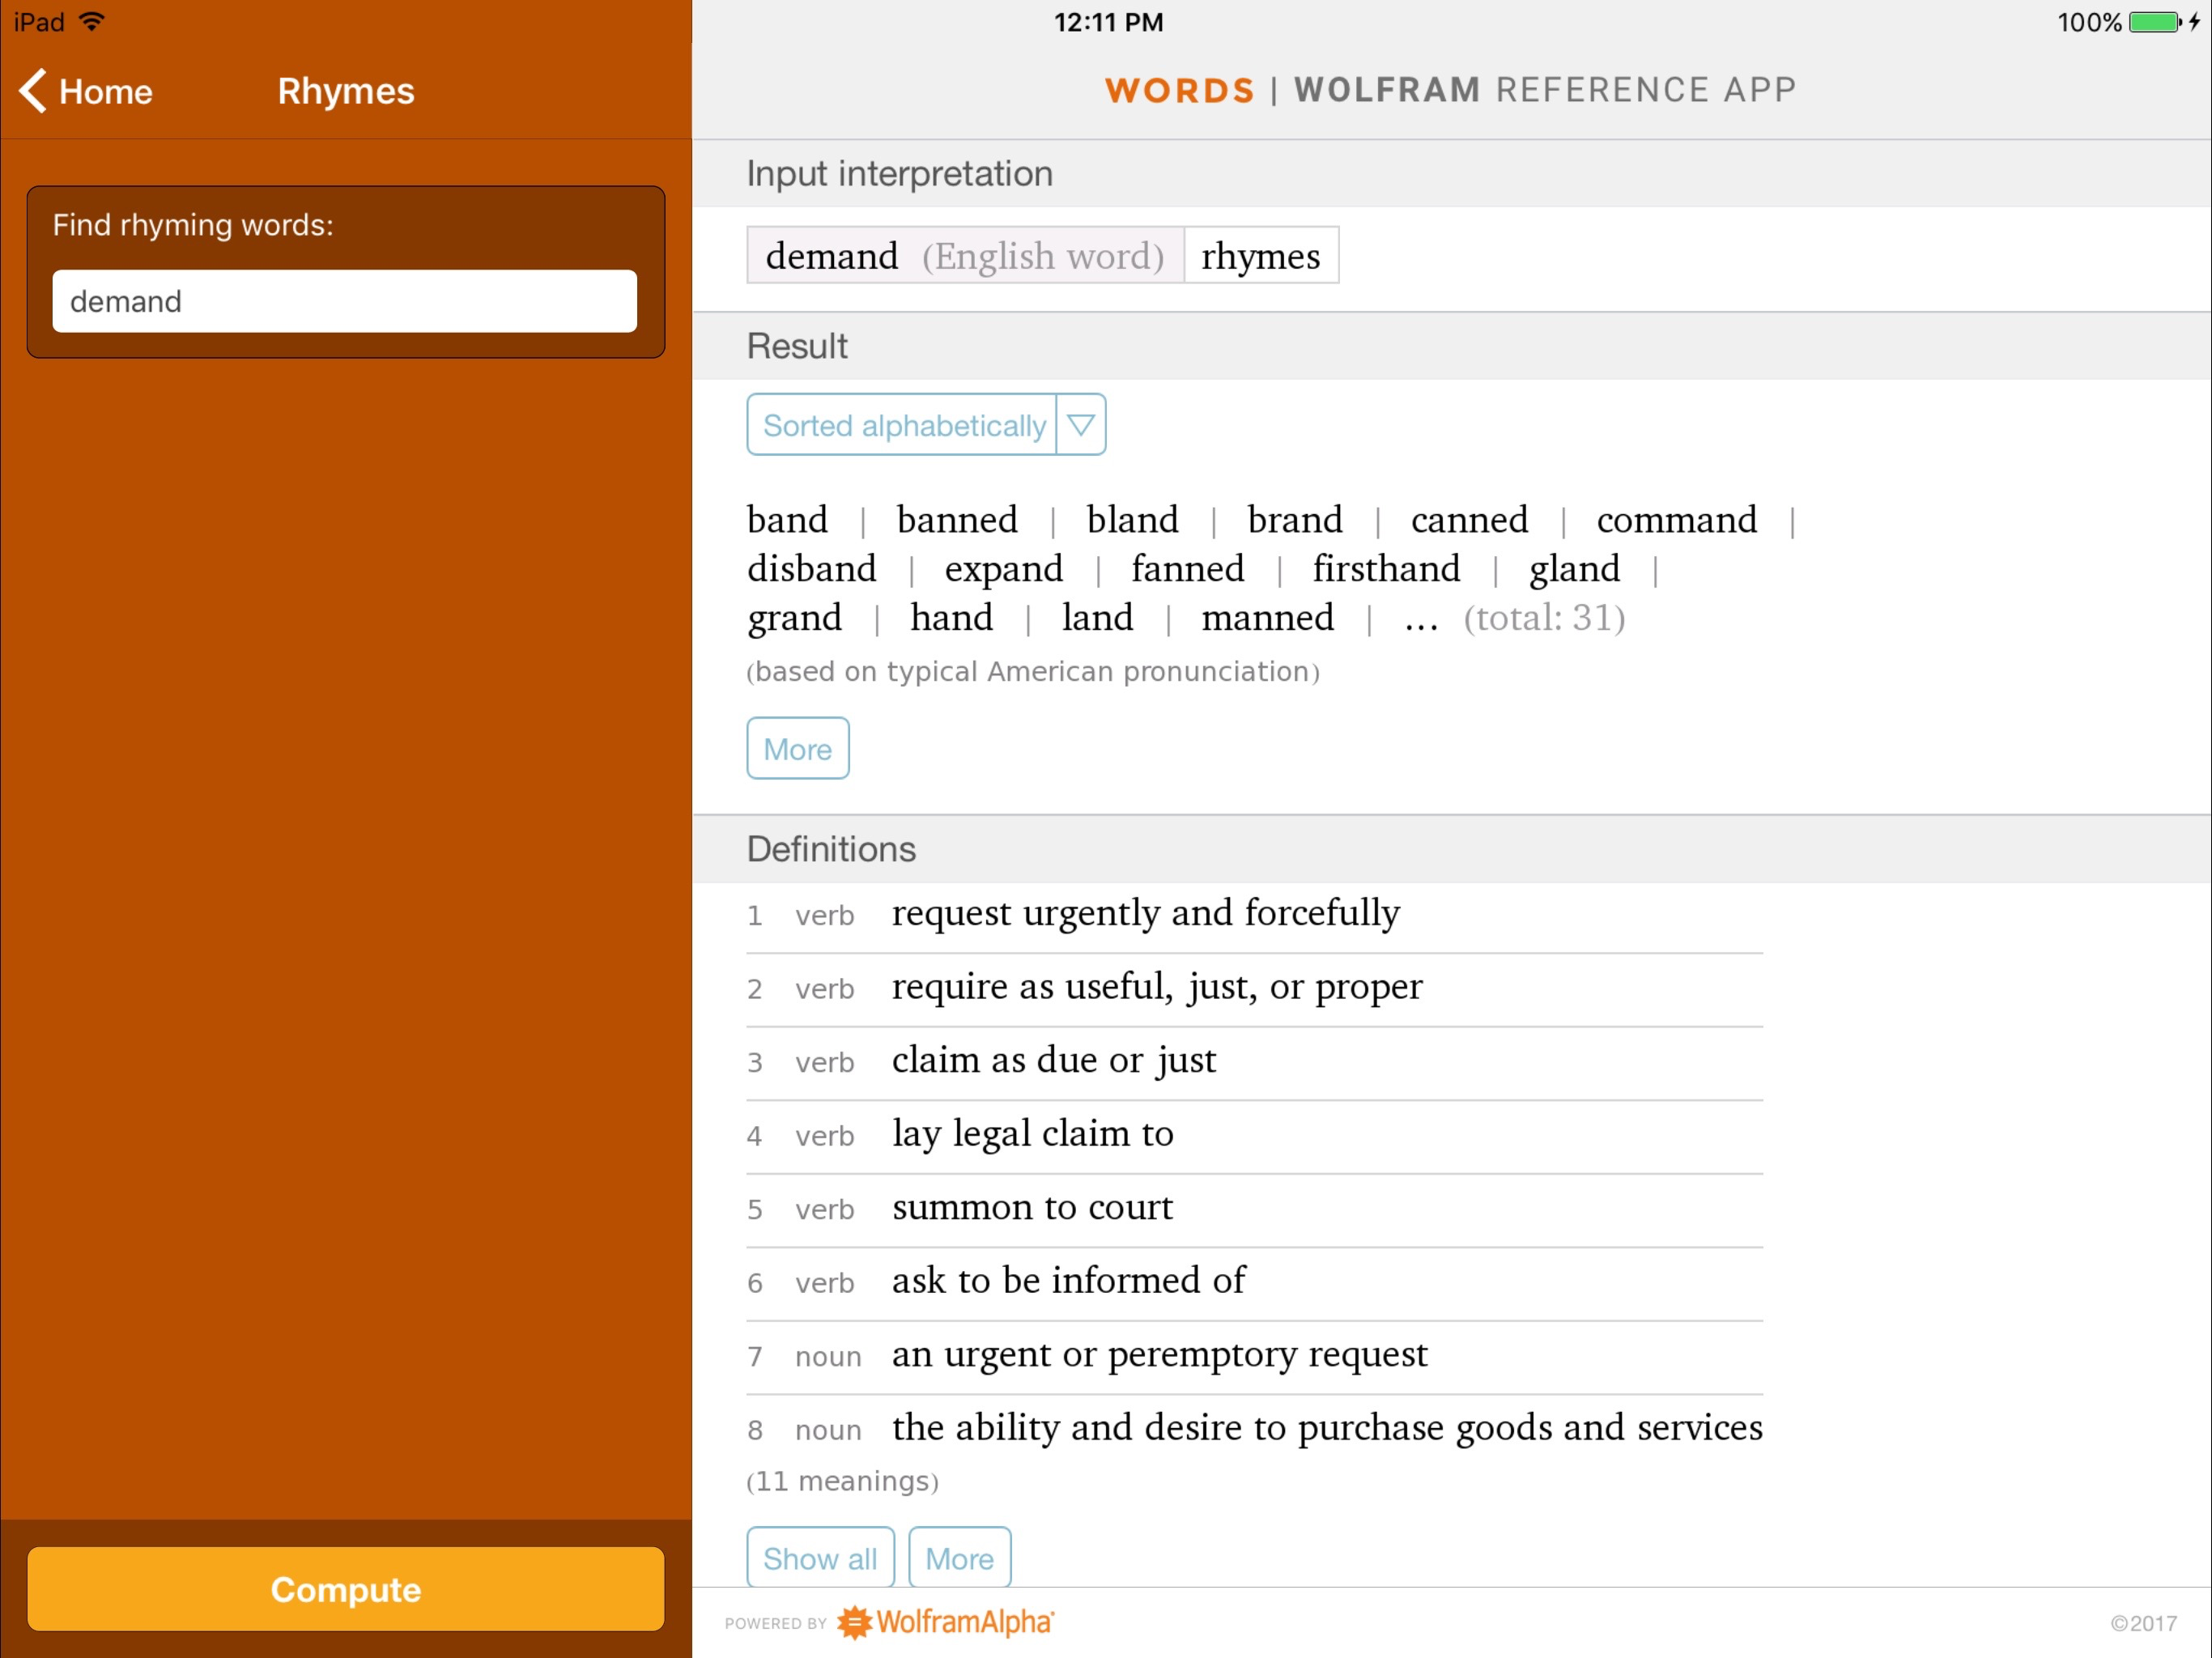The image size is (2212, 1658).
Task: Tap the WORDS Wolfram Reference App title
Action: click(1449, 90)
